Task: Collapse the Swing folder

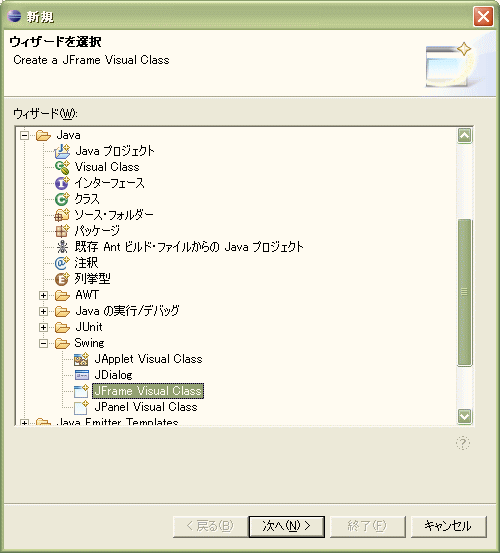Action: pyautogui.click(x=43, y=343)
